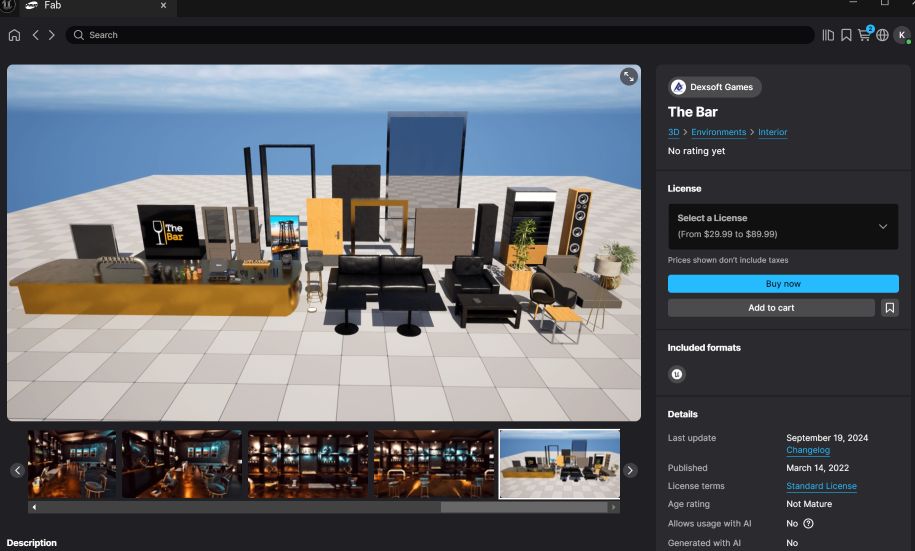
Task: Expand the Select a License dropdown
Action: click(783, 226)
